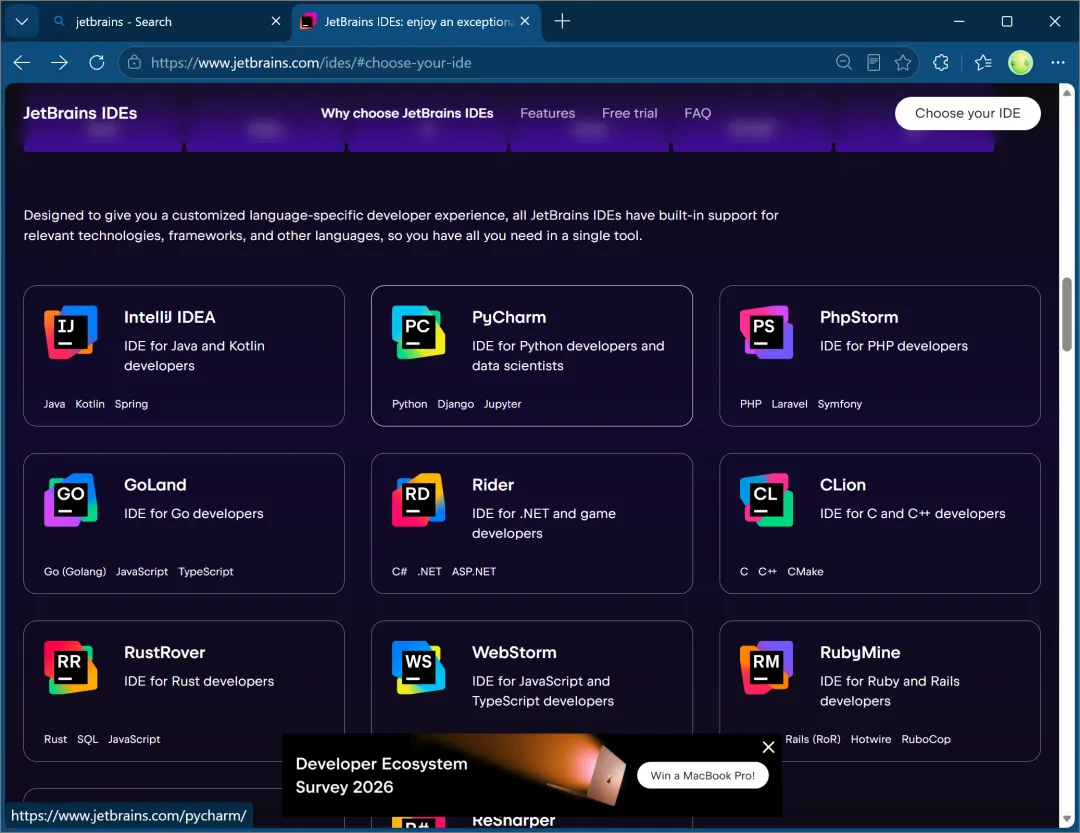Open the PhpStorm title link

click(x=859, y=317)
